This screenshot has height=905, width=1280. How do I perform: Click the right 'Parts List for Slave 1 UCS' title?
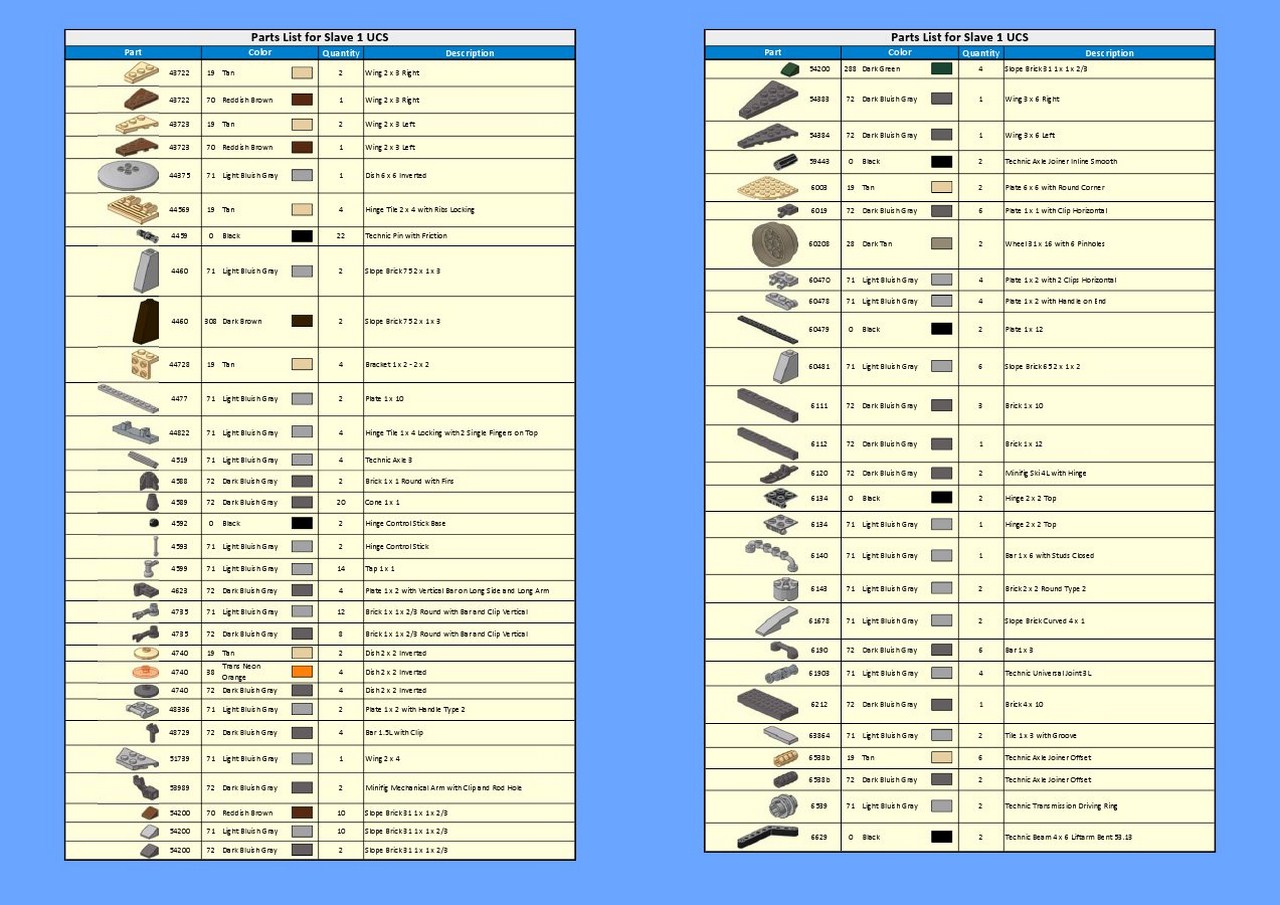tap(960, 37)
